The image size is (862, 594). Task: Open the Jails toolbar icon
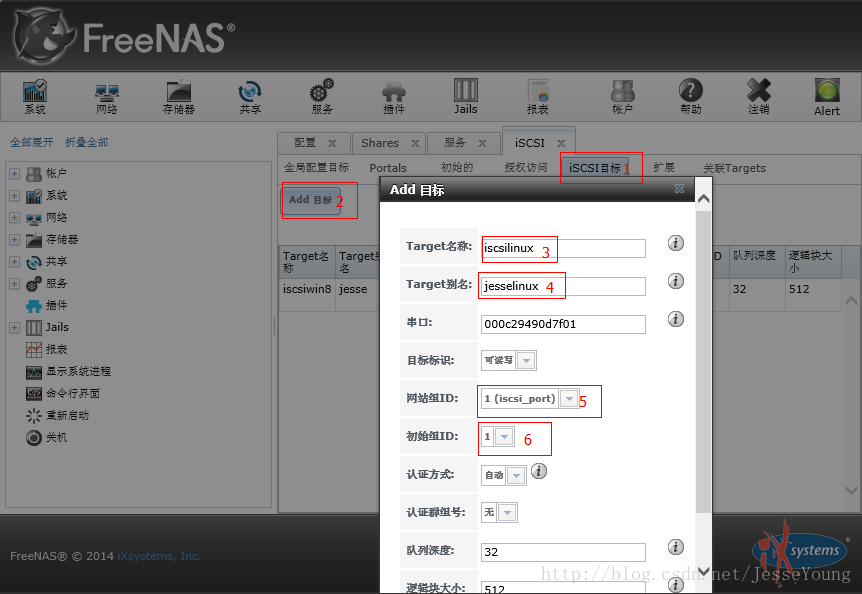click(466, 97)
